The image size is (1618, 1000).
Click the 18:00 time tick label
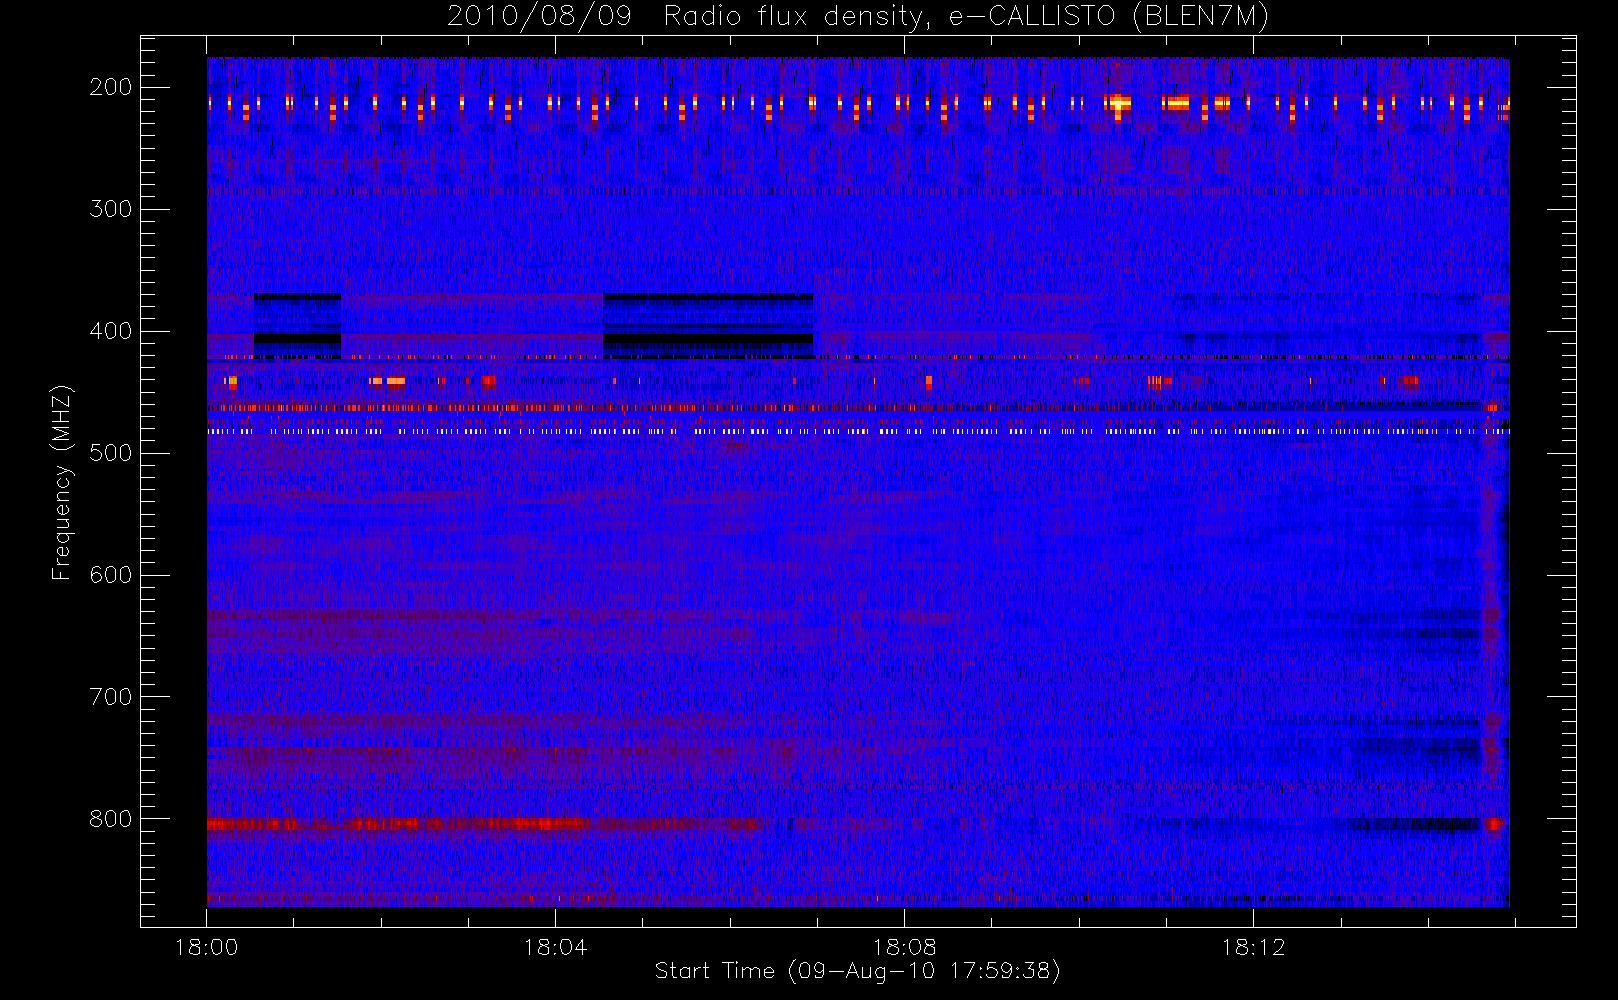tap(206, 947)
